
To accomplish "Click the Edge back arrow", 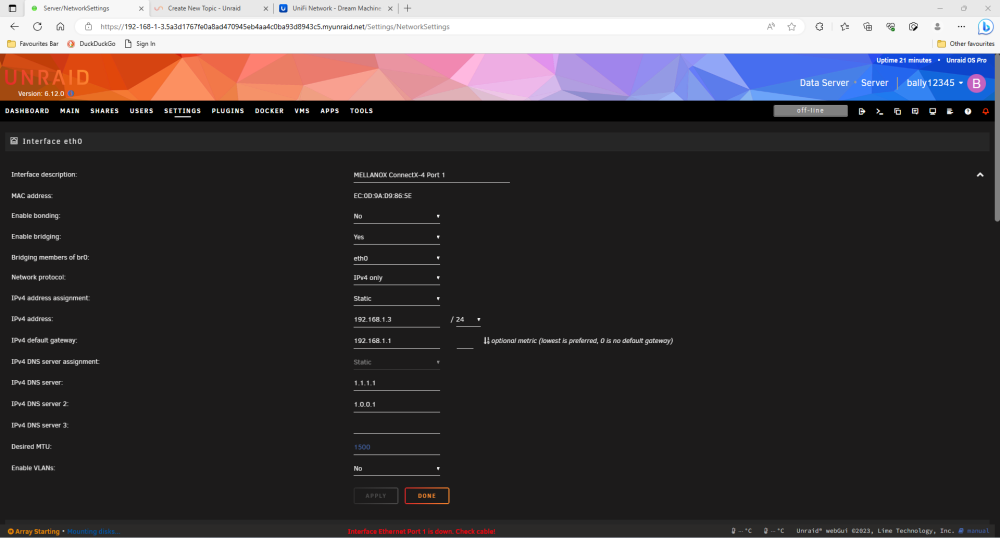I will tap(15, 26).
